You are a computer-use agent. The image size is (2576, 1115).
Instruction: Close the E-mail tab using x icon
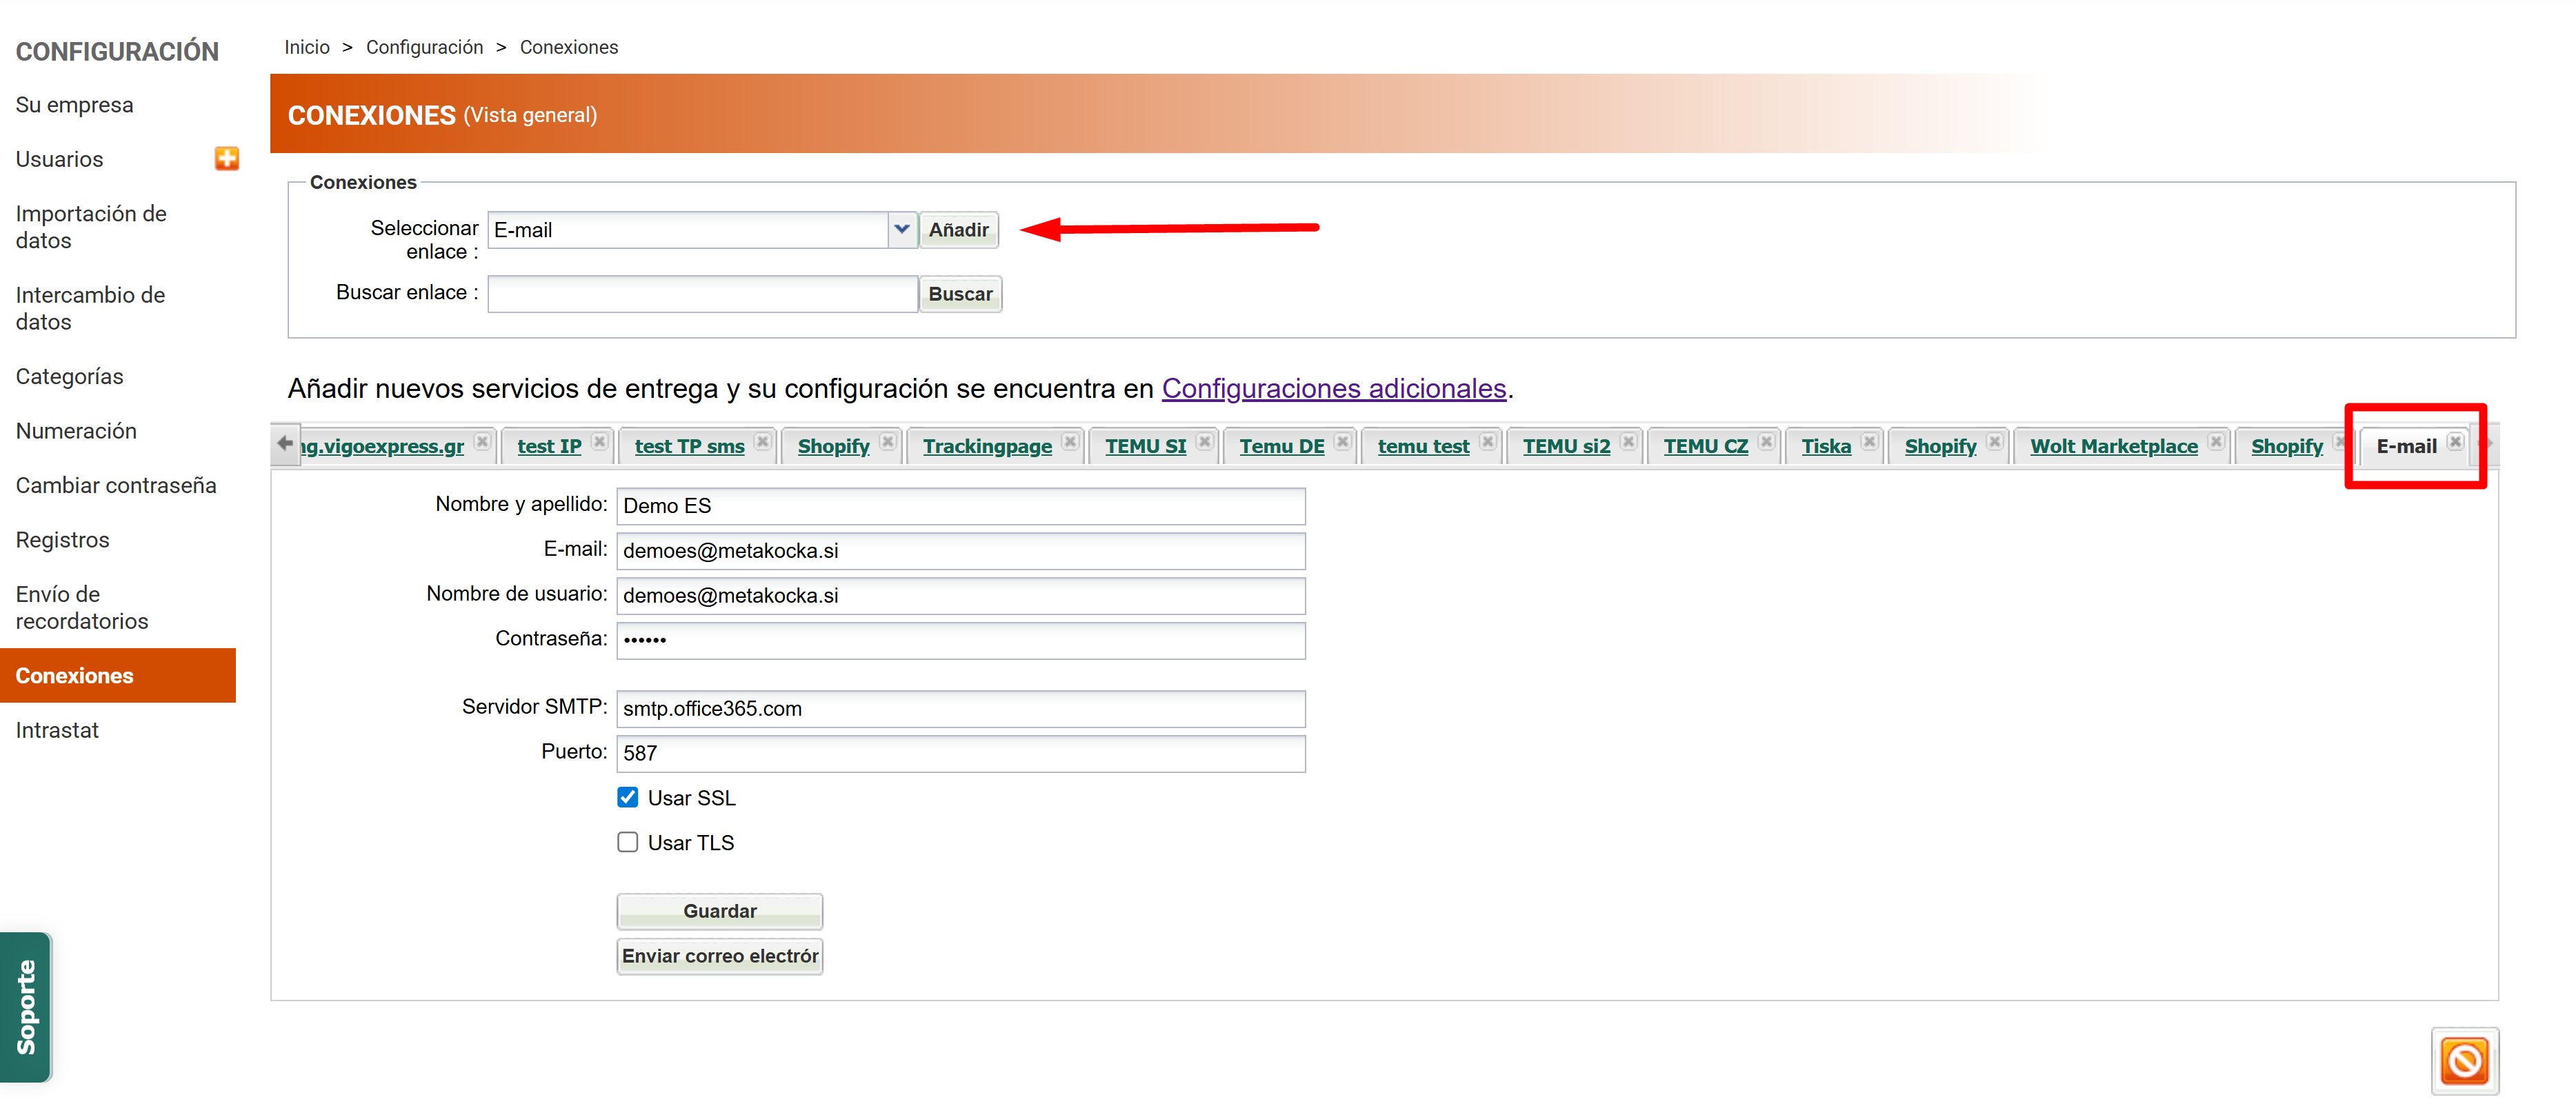click(2455, 442)
